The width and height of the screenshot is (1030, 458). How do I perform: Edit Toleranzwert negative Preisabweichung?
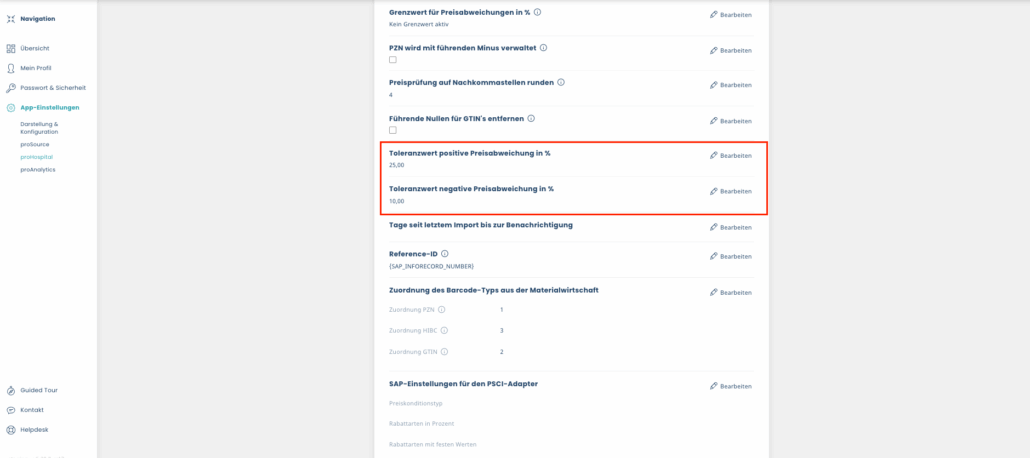tap(730, 191)
